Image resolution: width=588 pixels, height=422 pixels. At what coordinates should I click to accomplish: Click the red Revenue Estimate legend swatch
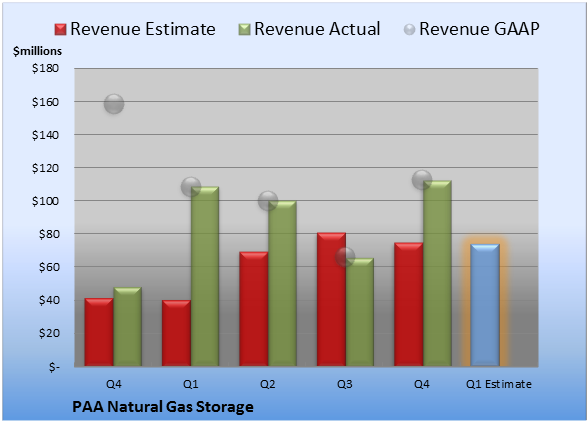coord(60,29)
